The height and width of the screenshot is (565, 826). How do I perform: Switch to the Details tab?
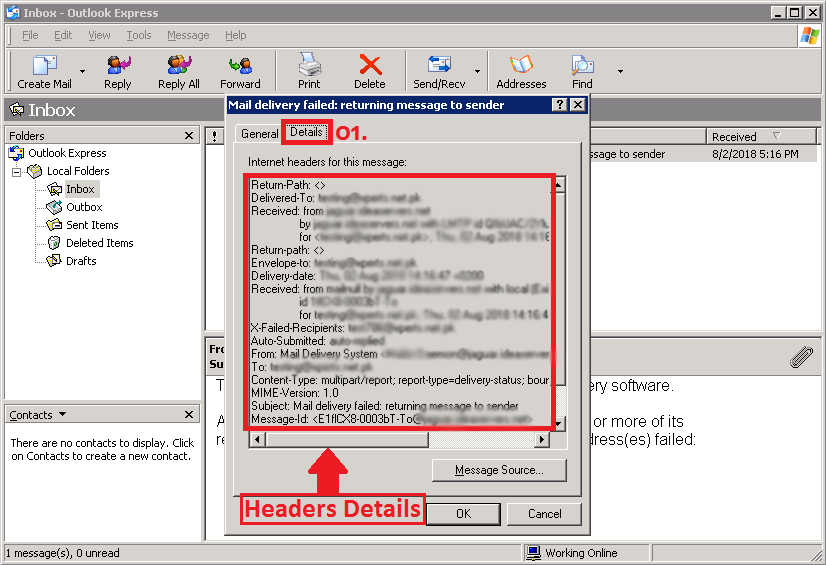tap(307, 132)
